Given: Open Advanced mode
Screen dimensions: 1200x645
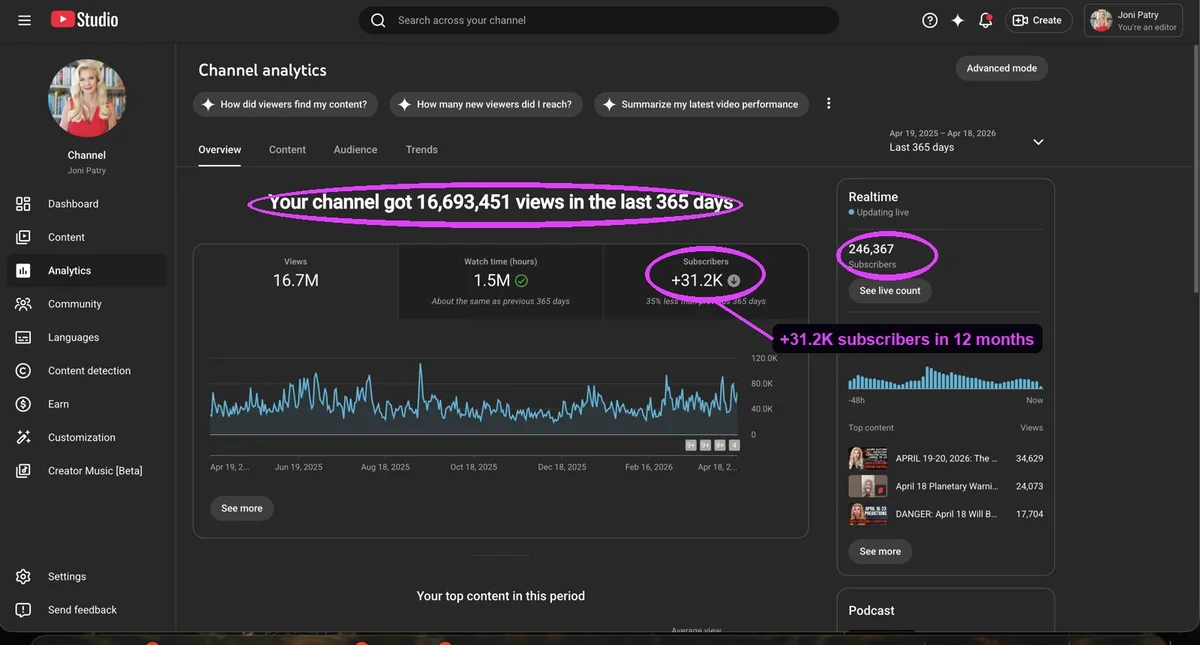Looking at the screenshot, I should coord(1001,68).
